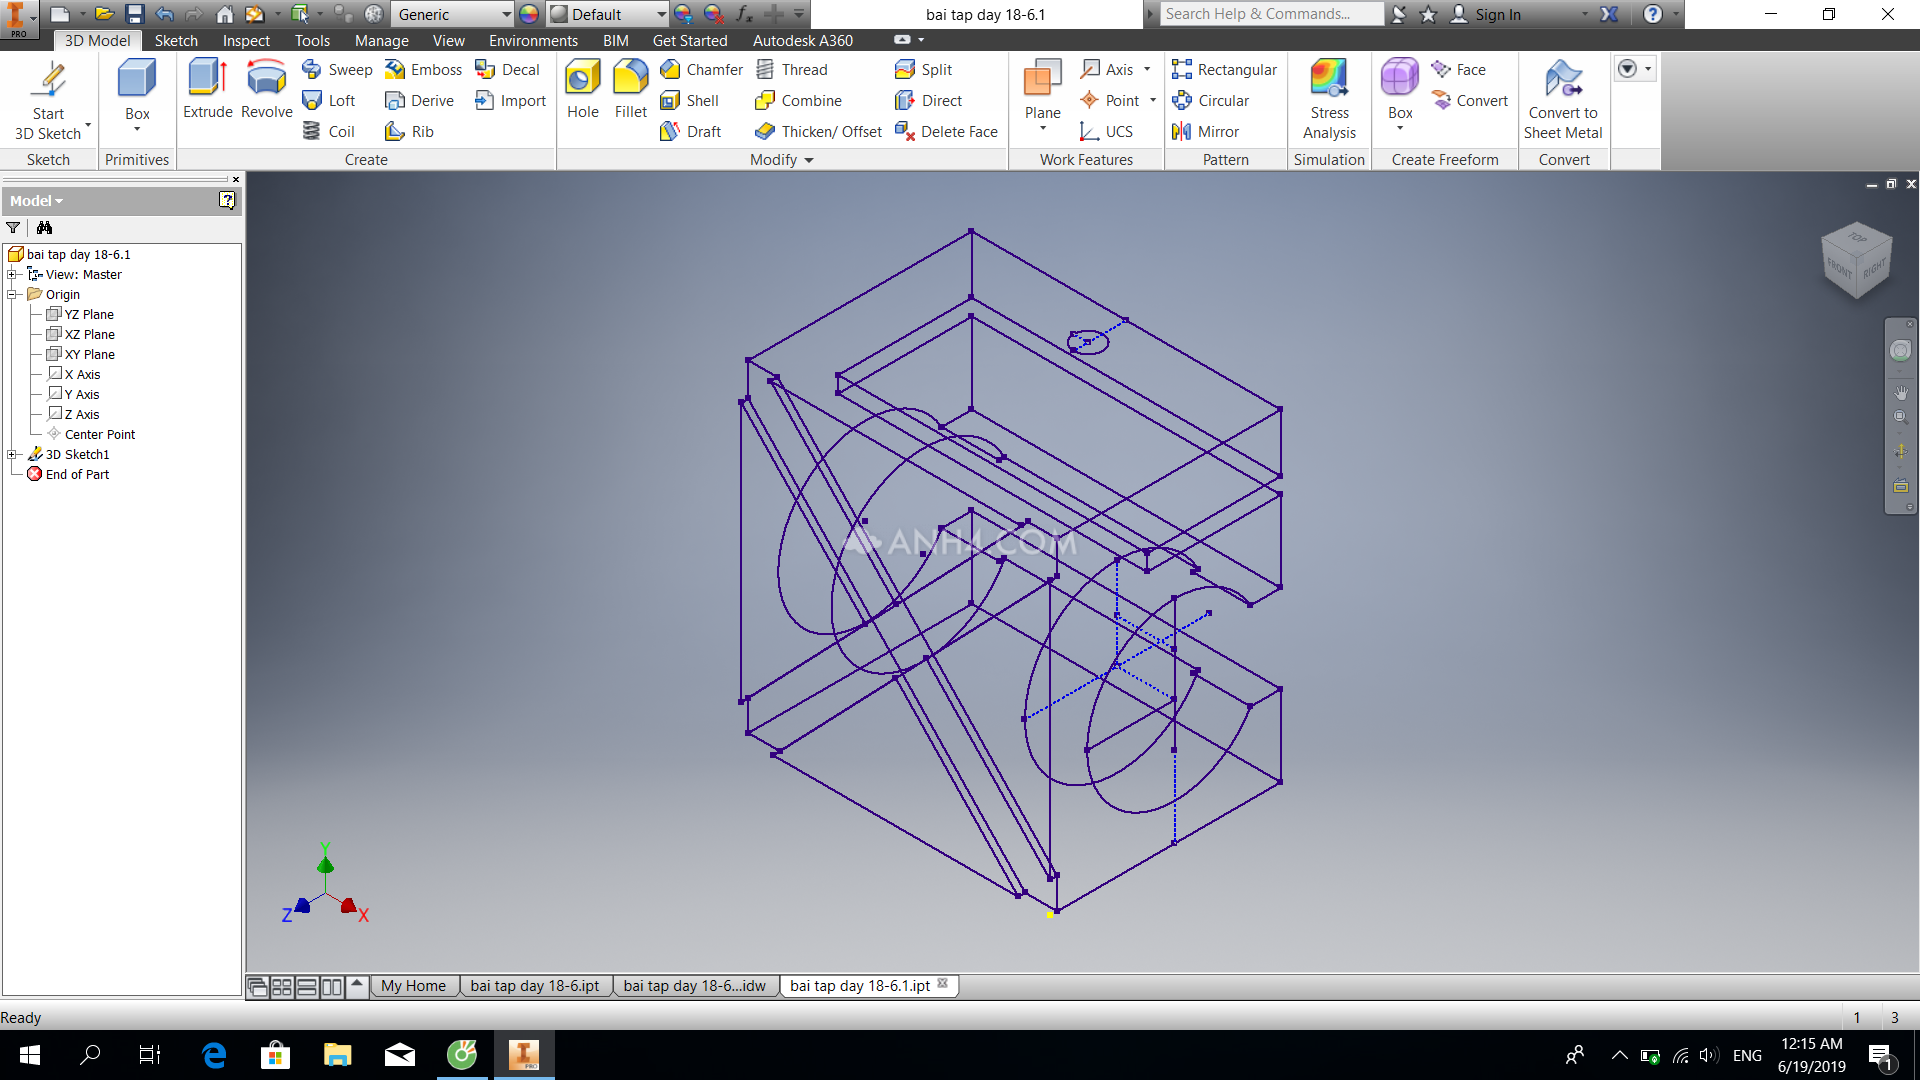Viewport: 1920px width, 1080px height.
Task: Open the Environments tab
Action: click(x=533, y=40)
